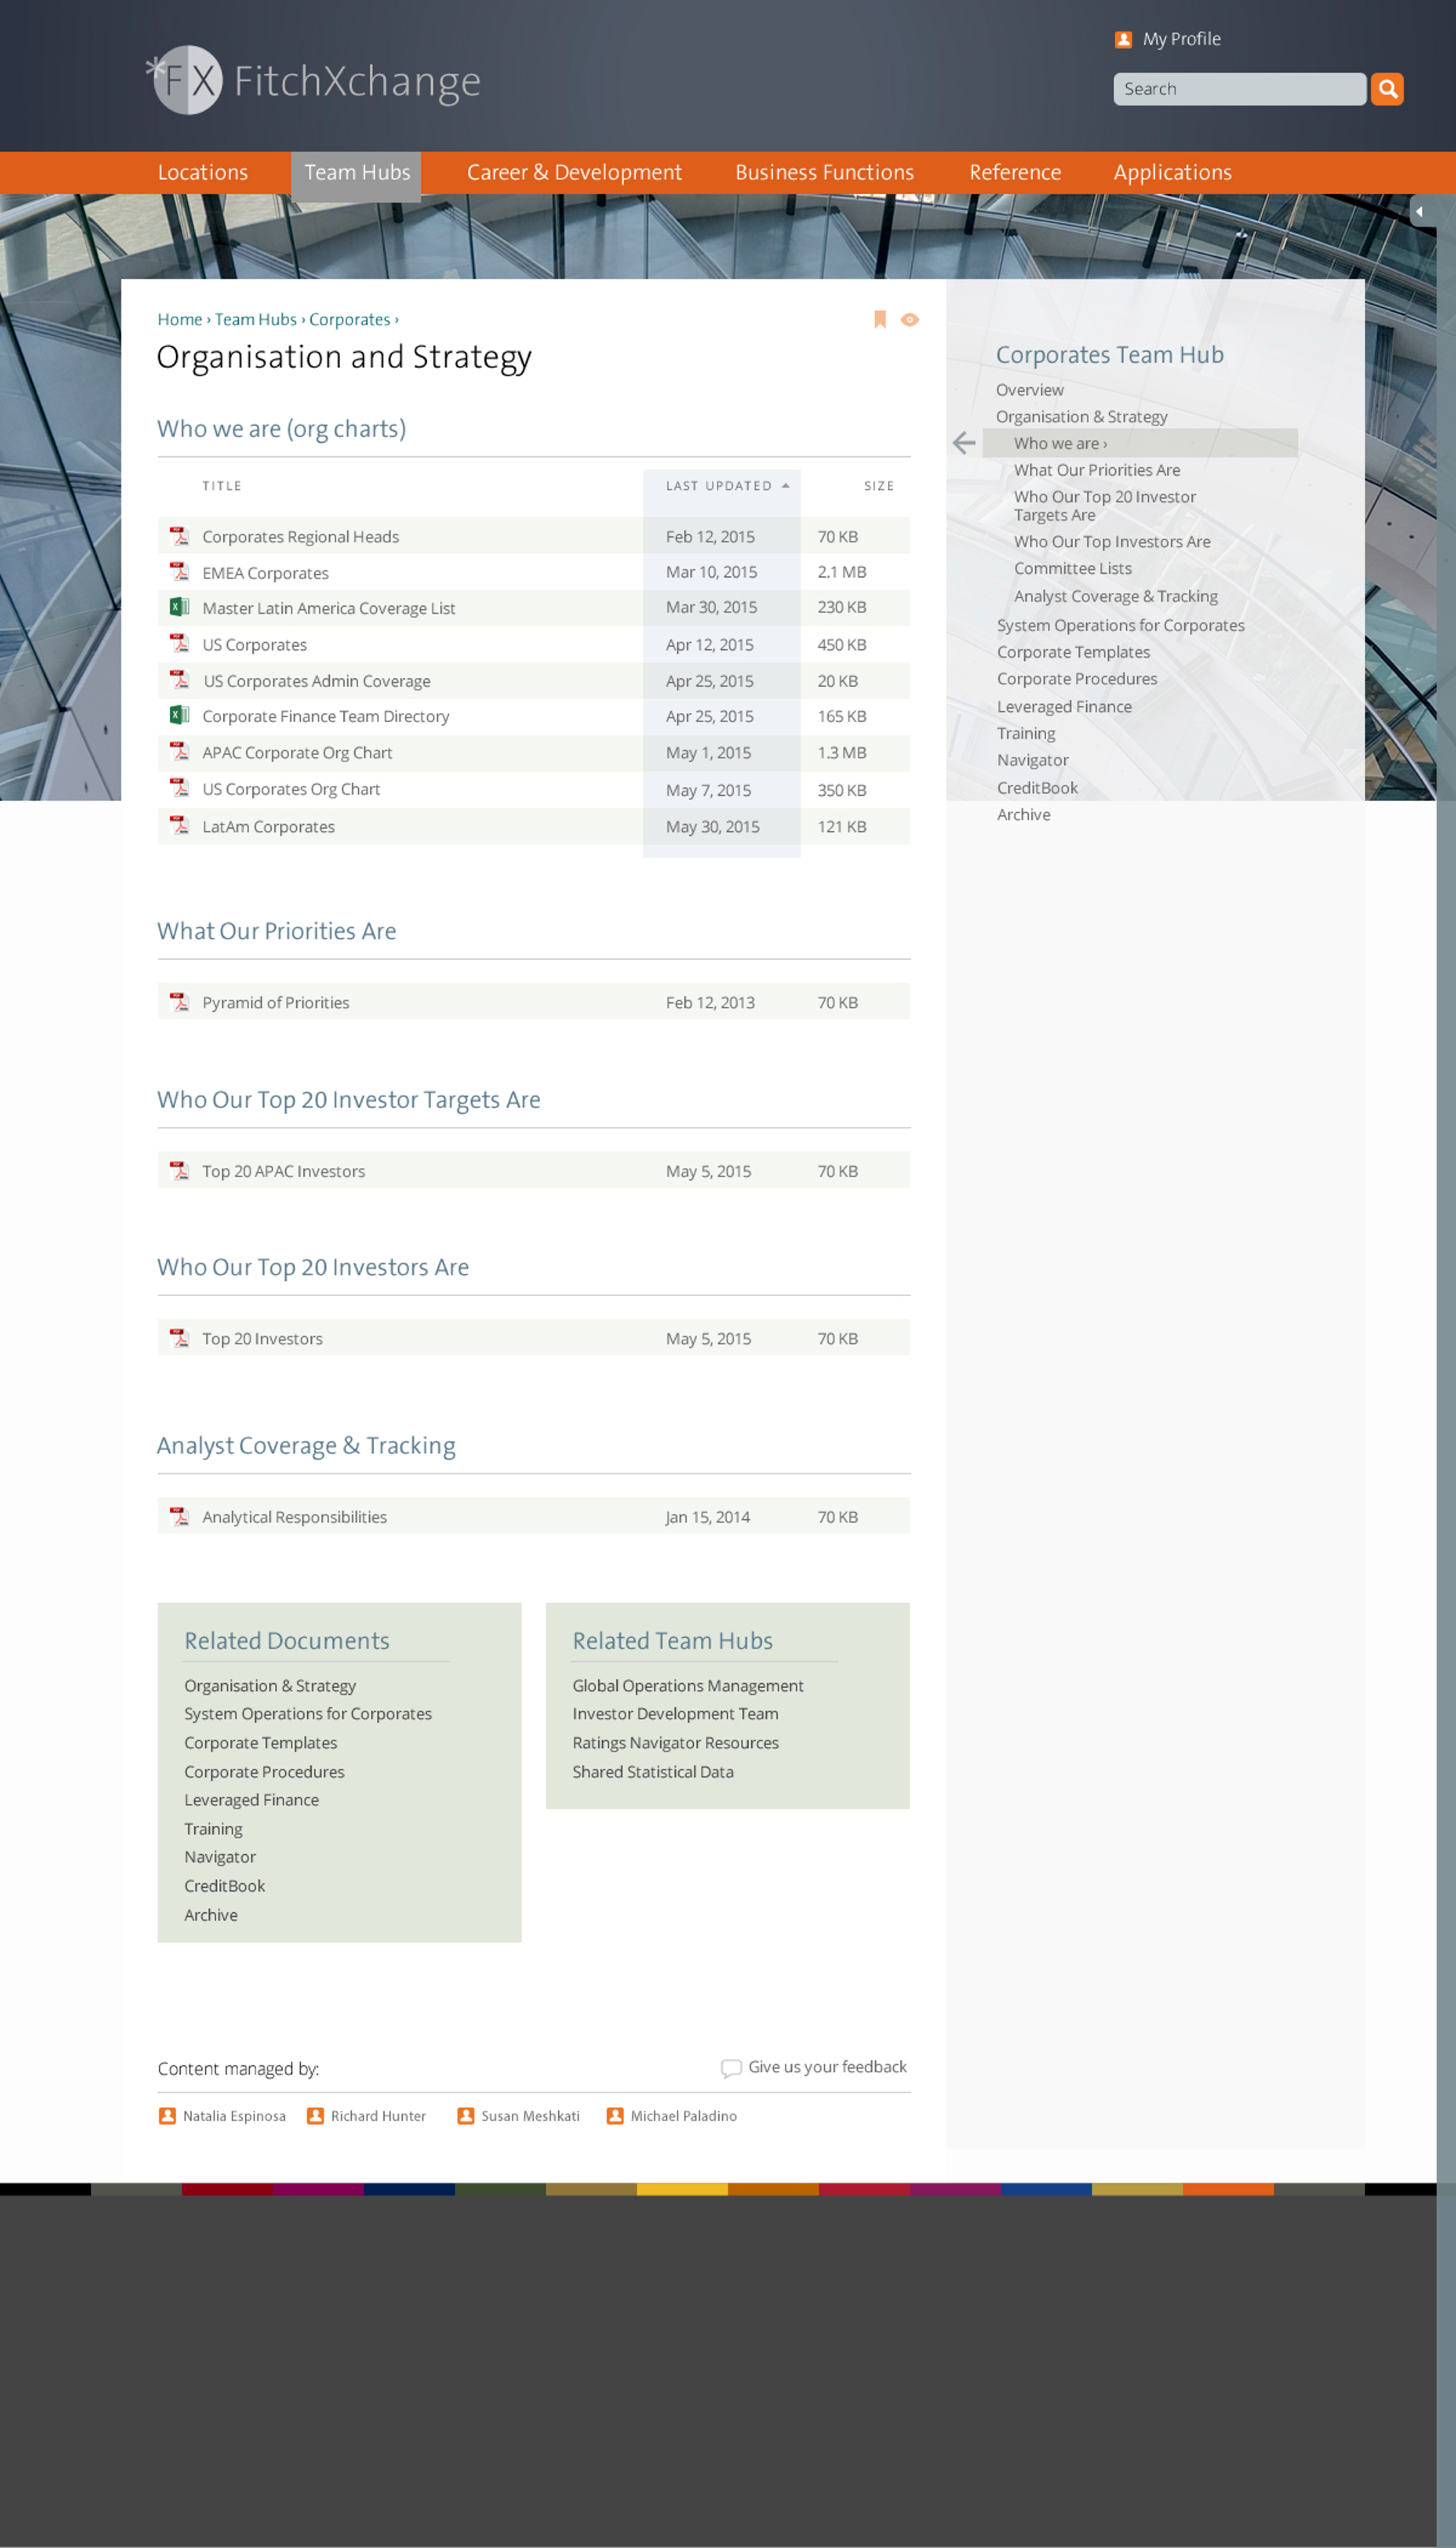Open the Locations menu
Image resolution: width=1456 pixels, height=2548 pixels.
point(203,172)
